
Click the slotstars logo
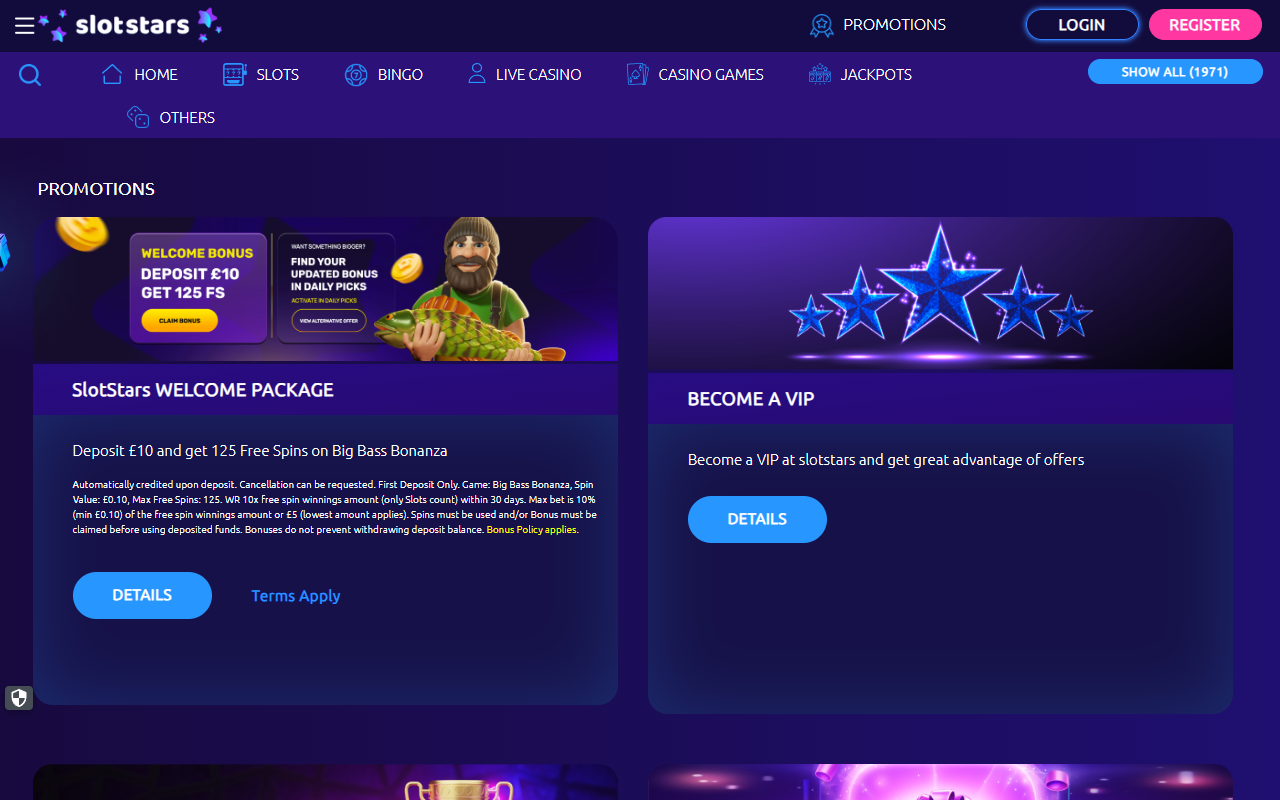[130, 25]
